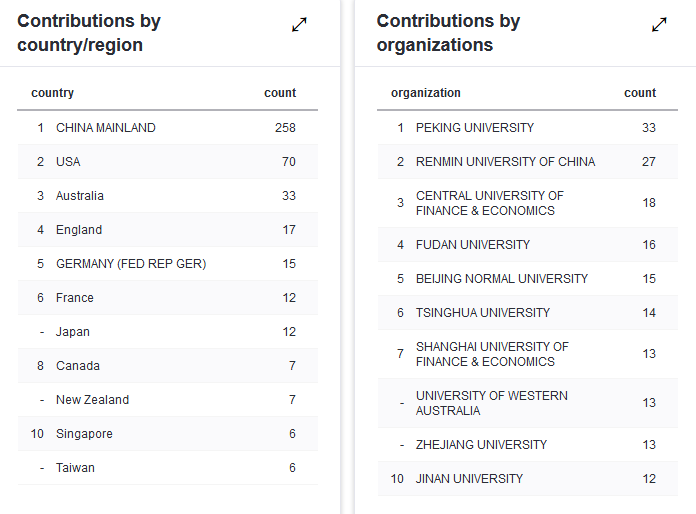Click the organization column header
Image resolution: width=696 pixels, height=514 pixels.
point(426,93)
